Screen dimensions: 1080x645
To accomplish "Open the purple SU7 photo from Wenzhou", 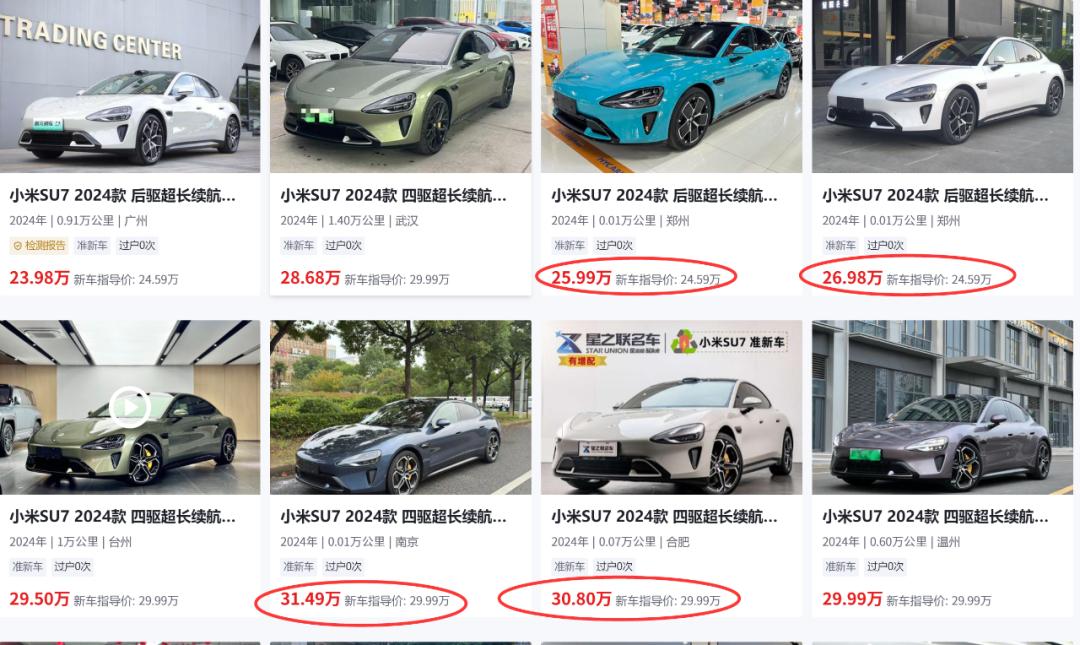I will pyautogui.click(x=942, y=407).
